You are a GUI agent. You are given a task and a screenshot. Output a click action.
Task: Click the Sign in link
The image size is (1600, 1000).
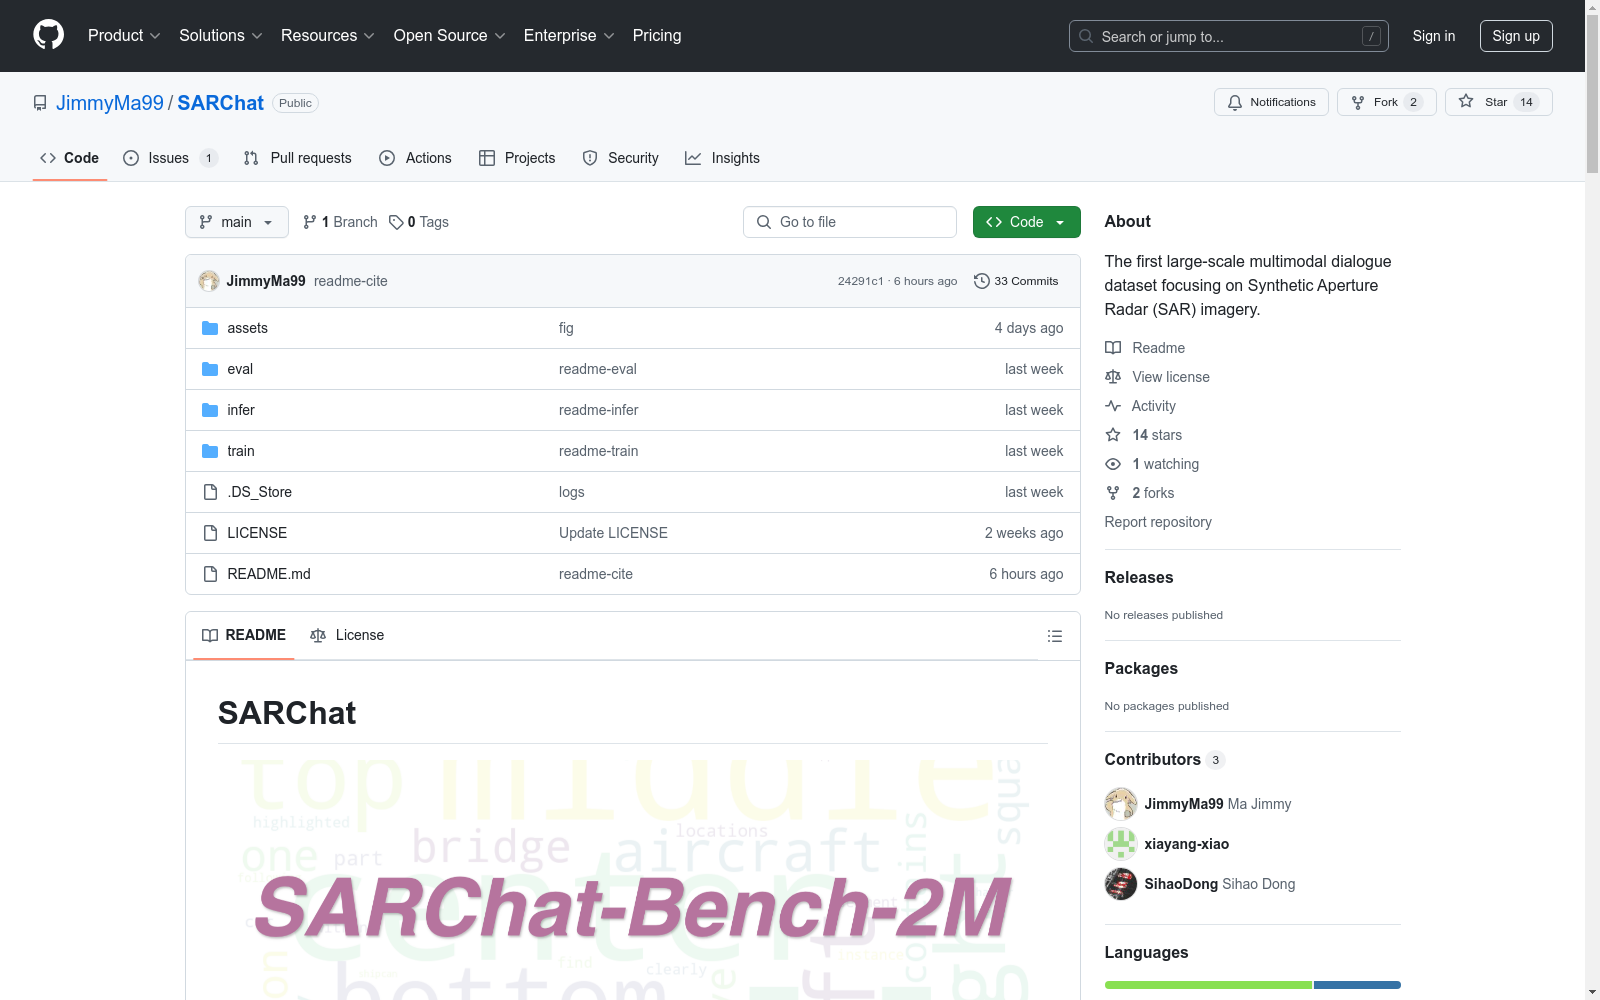[1434, 36]
